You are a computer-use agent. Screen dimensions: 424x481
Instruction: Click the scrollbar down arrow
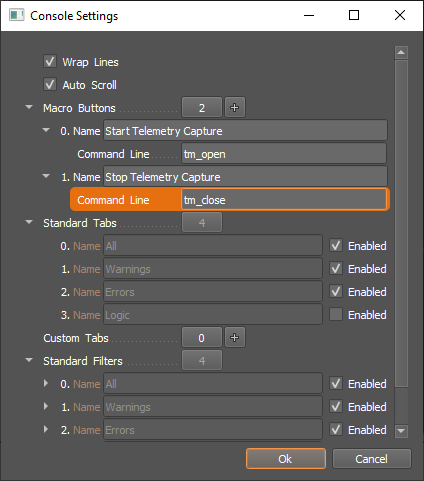401,430
